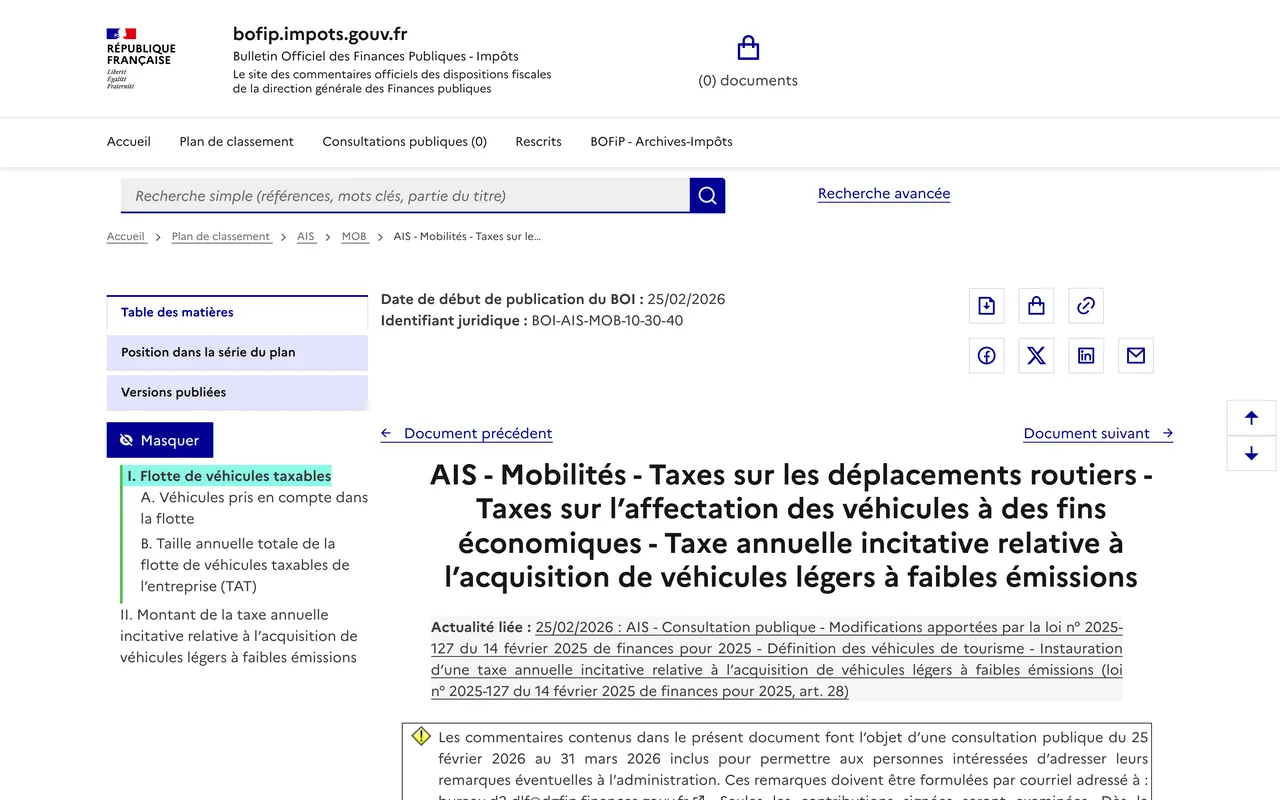
Task: Download the document as PDF
Action: coord(986,306)
